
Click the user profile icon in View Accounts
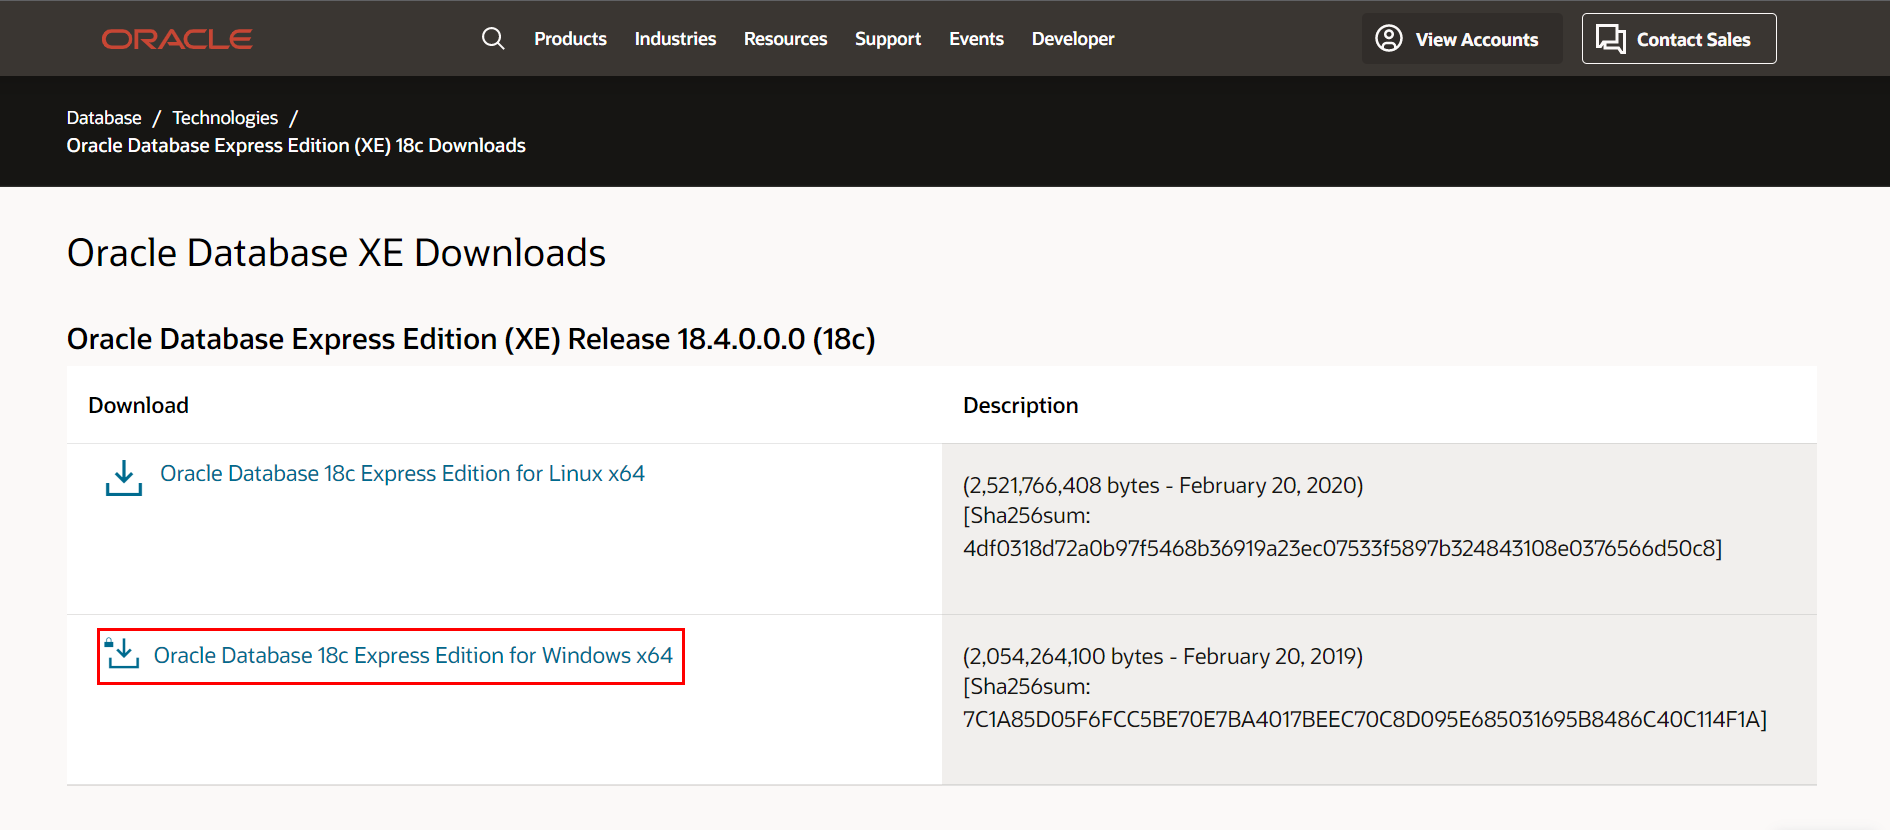tap(1389, 38)
